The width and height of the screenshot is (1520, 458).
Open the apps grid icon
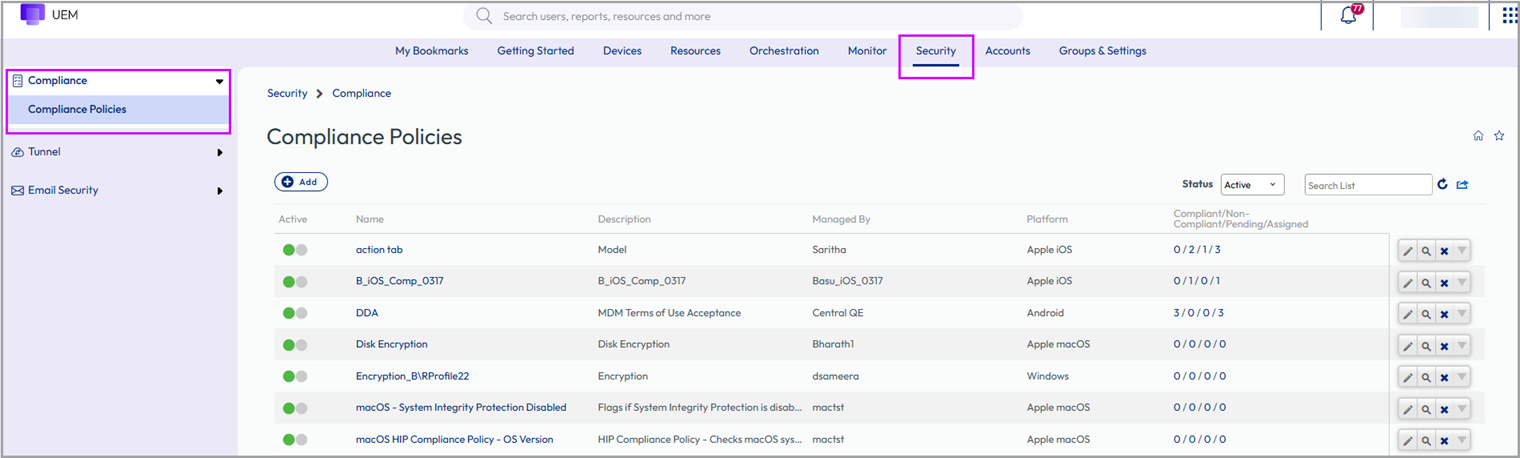(1509, 16)
